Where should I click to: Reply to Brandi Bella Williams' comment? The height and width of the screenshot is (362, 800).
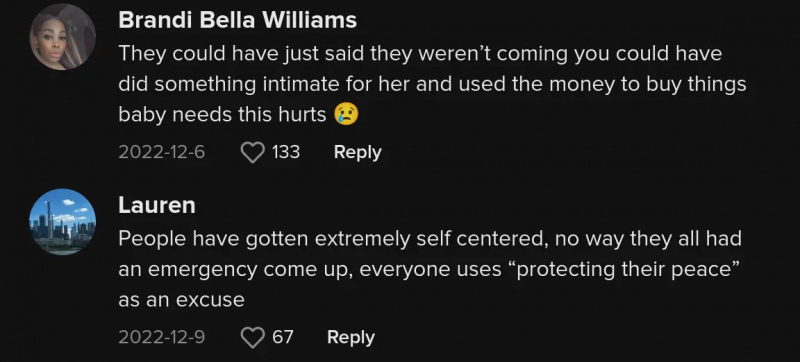pos(358,152)
